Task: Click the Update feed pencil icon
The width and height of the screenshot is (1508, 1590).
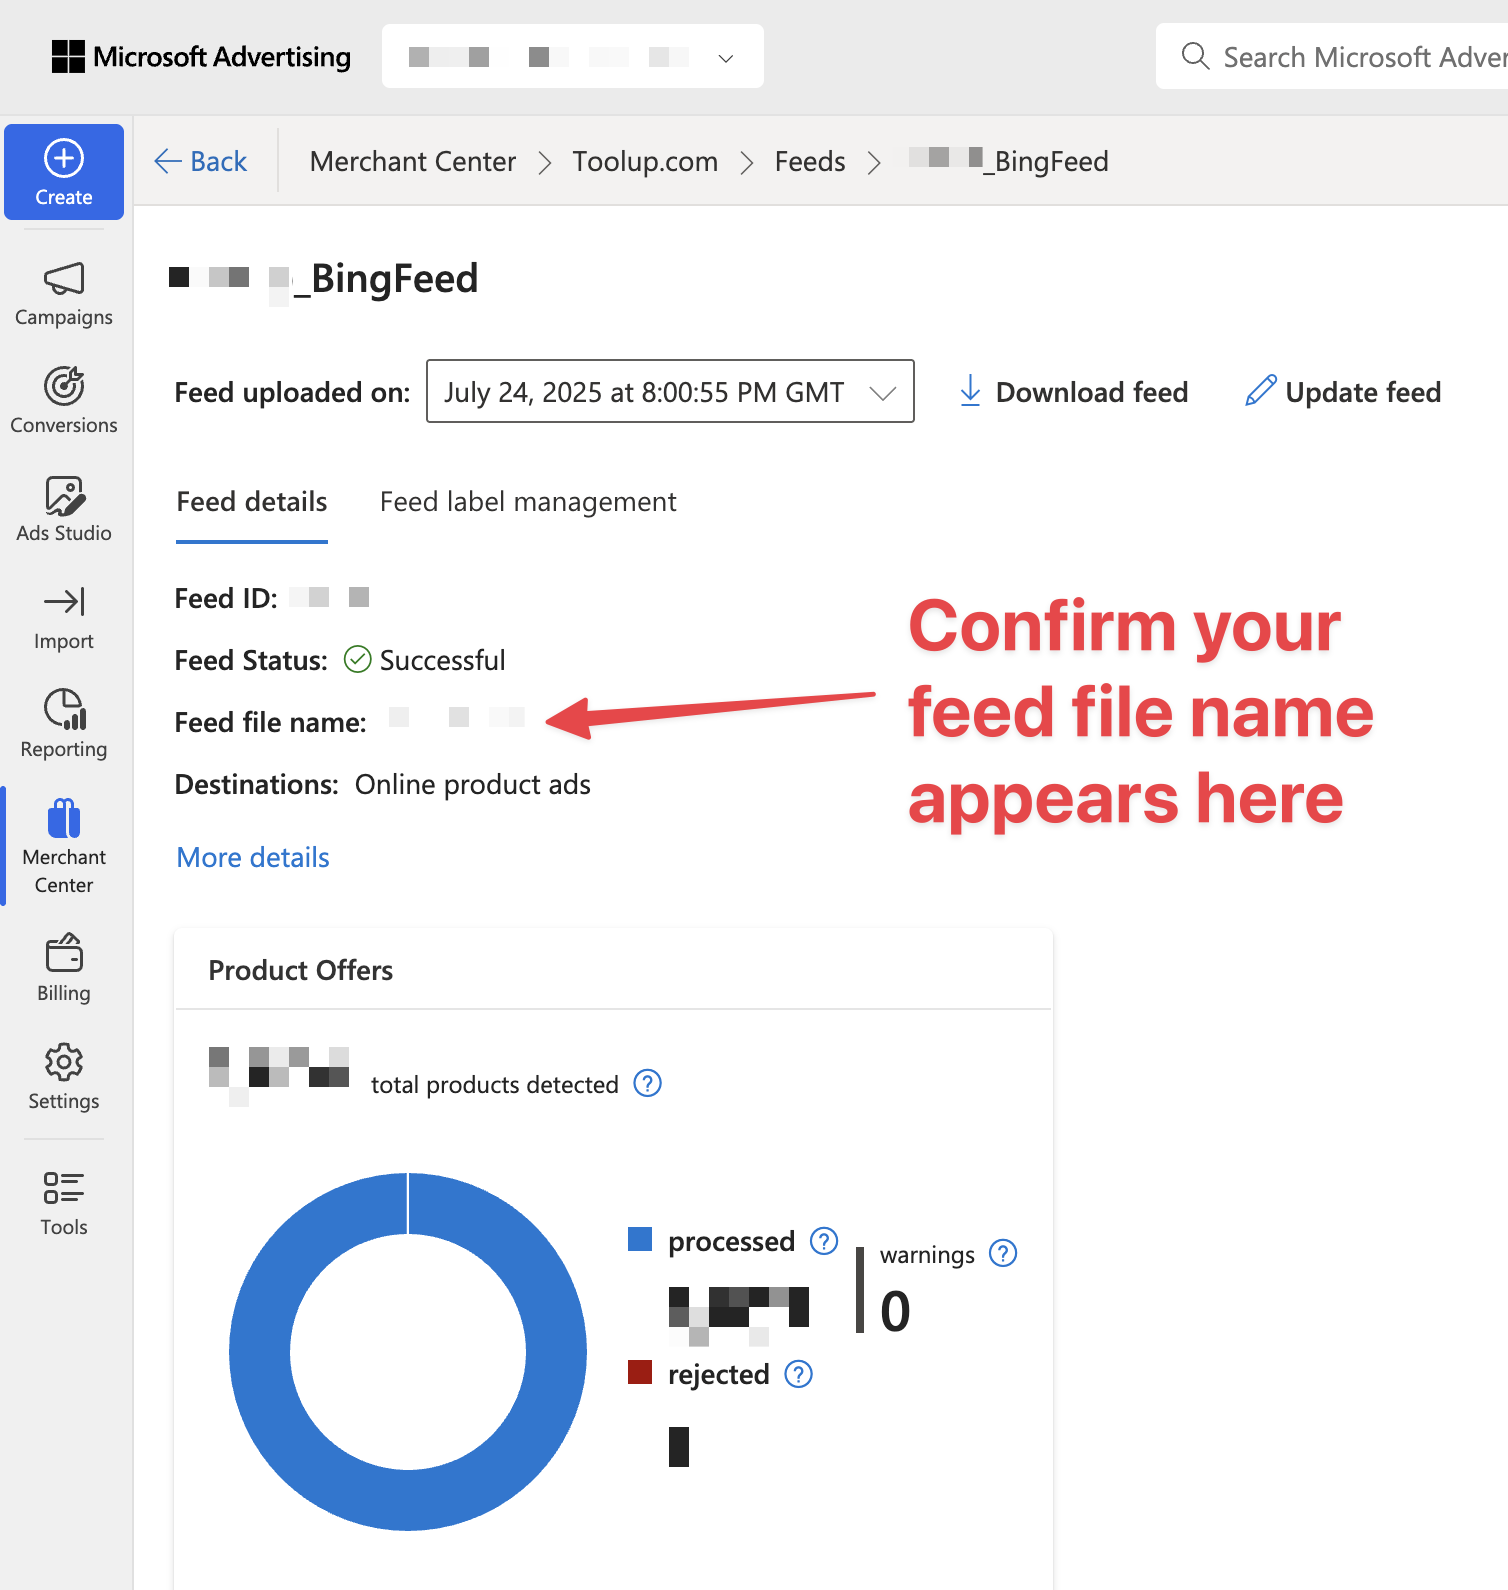Action: click(x=1260, y=390)
